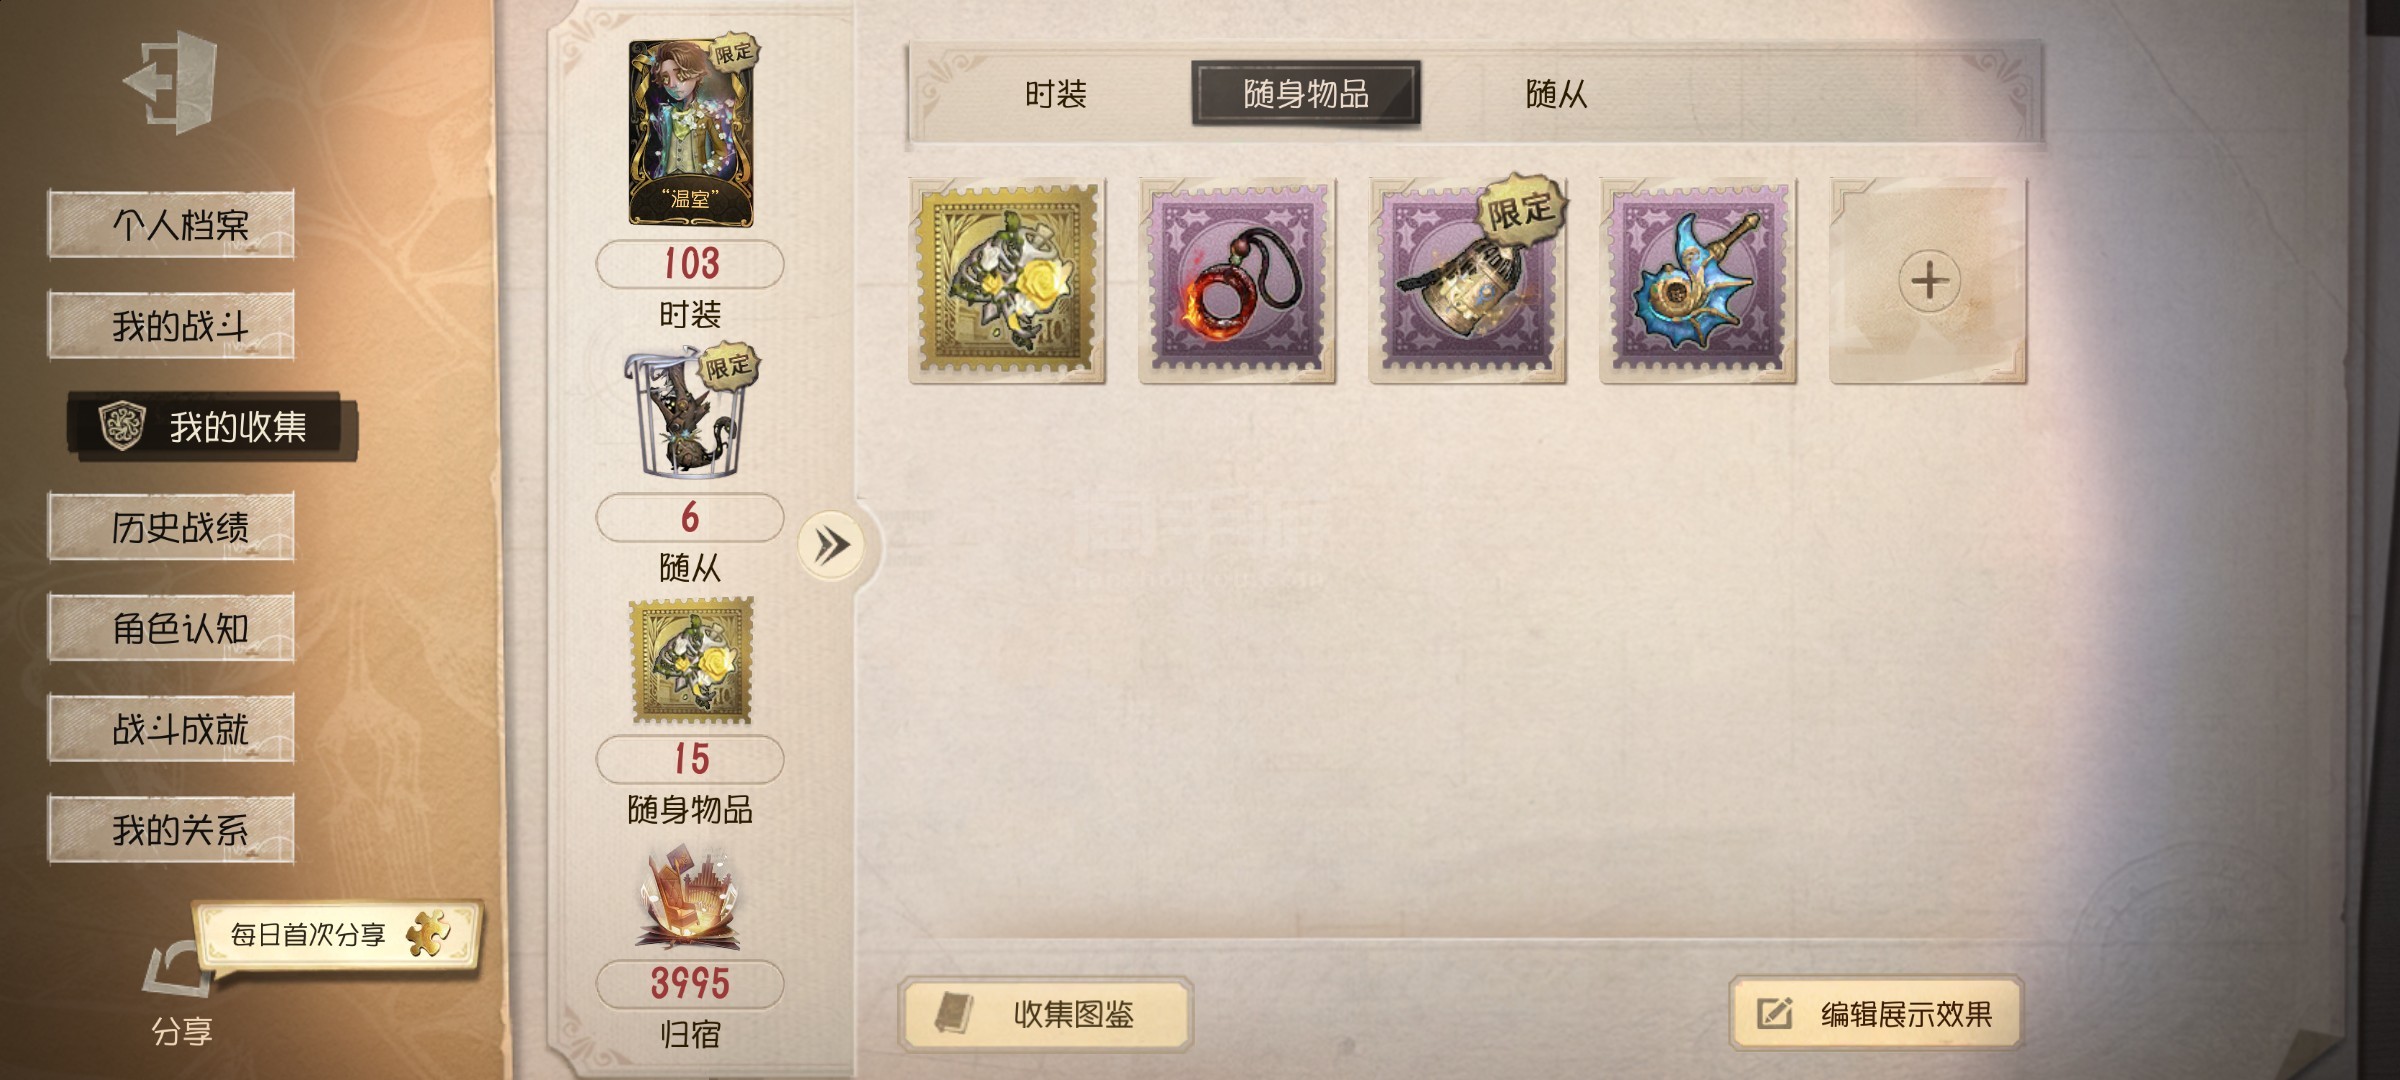Open the limited pet in cage thumbnail
2400x1080 pixels.
[x=689, y=412]
